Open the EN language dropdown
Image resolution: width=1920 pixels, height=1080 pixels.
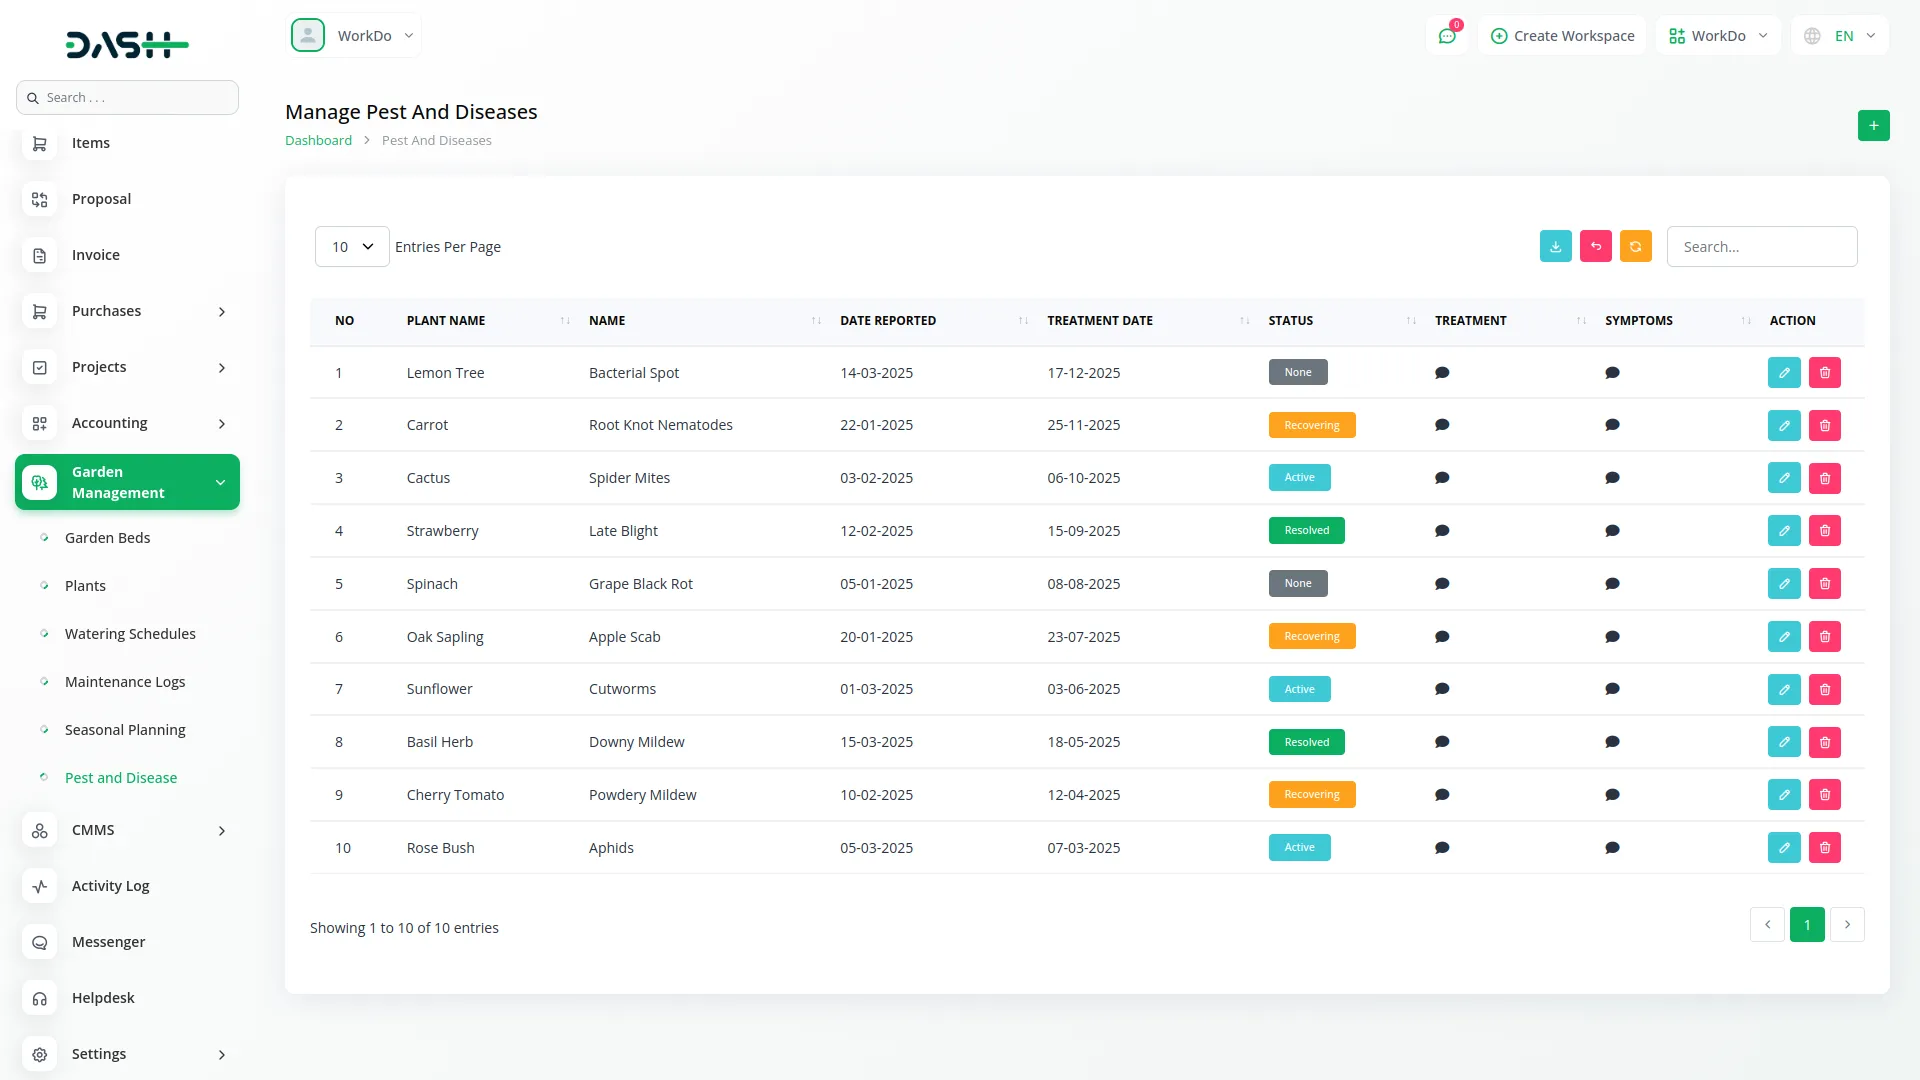[1840, 35]
